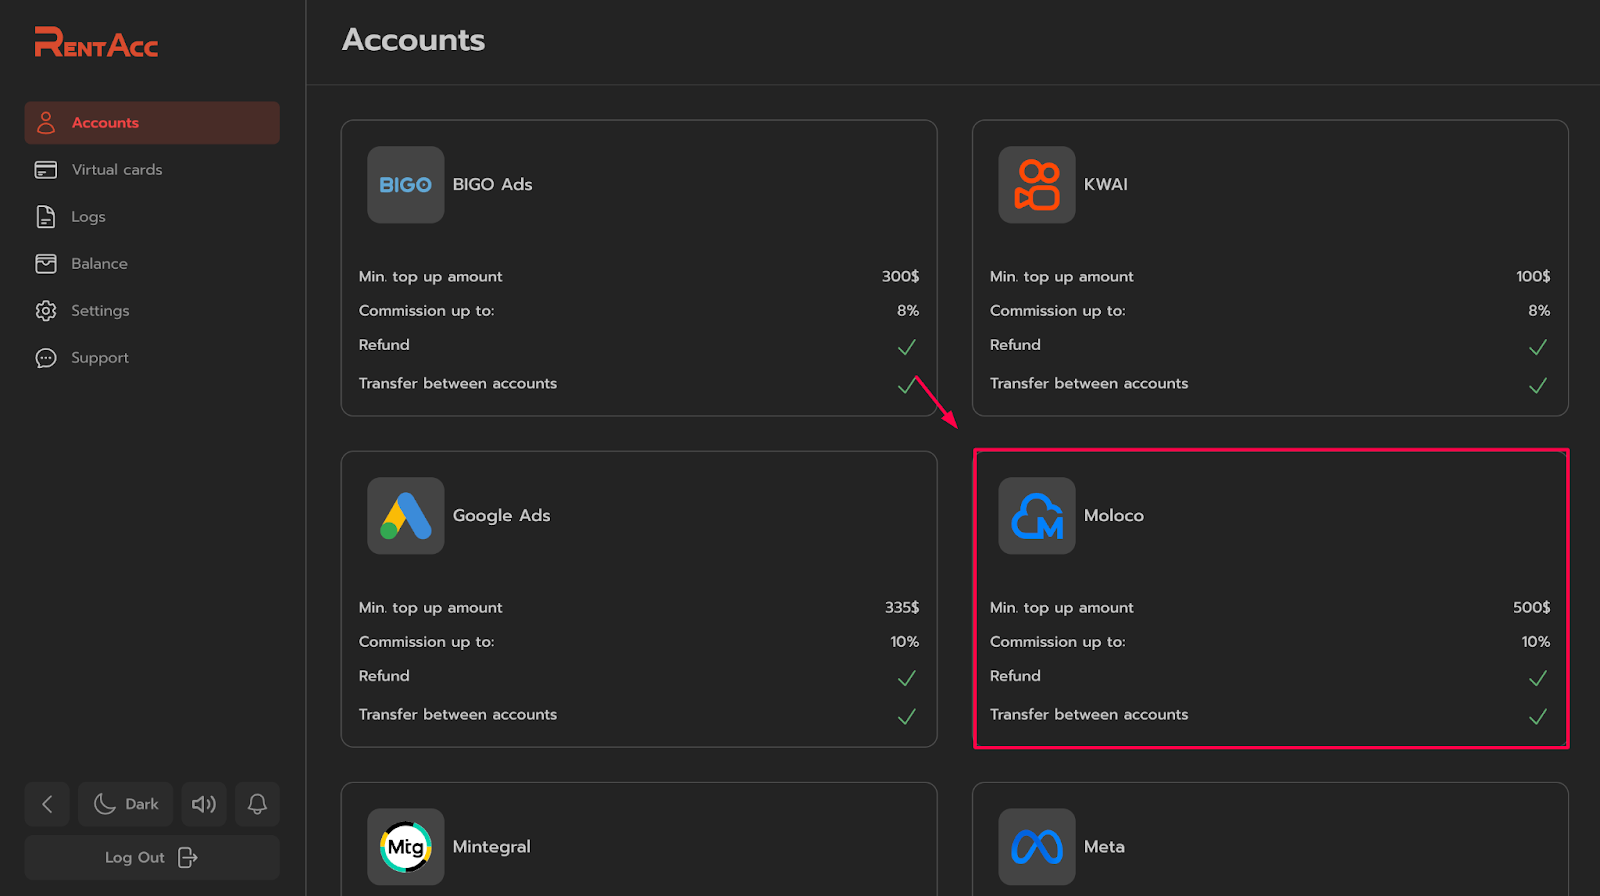Select the Mintegral account title
This screenshot has height=896, width=1600.
tap(491, 847)
